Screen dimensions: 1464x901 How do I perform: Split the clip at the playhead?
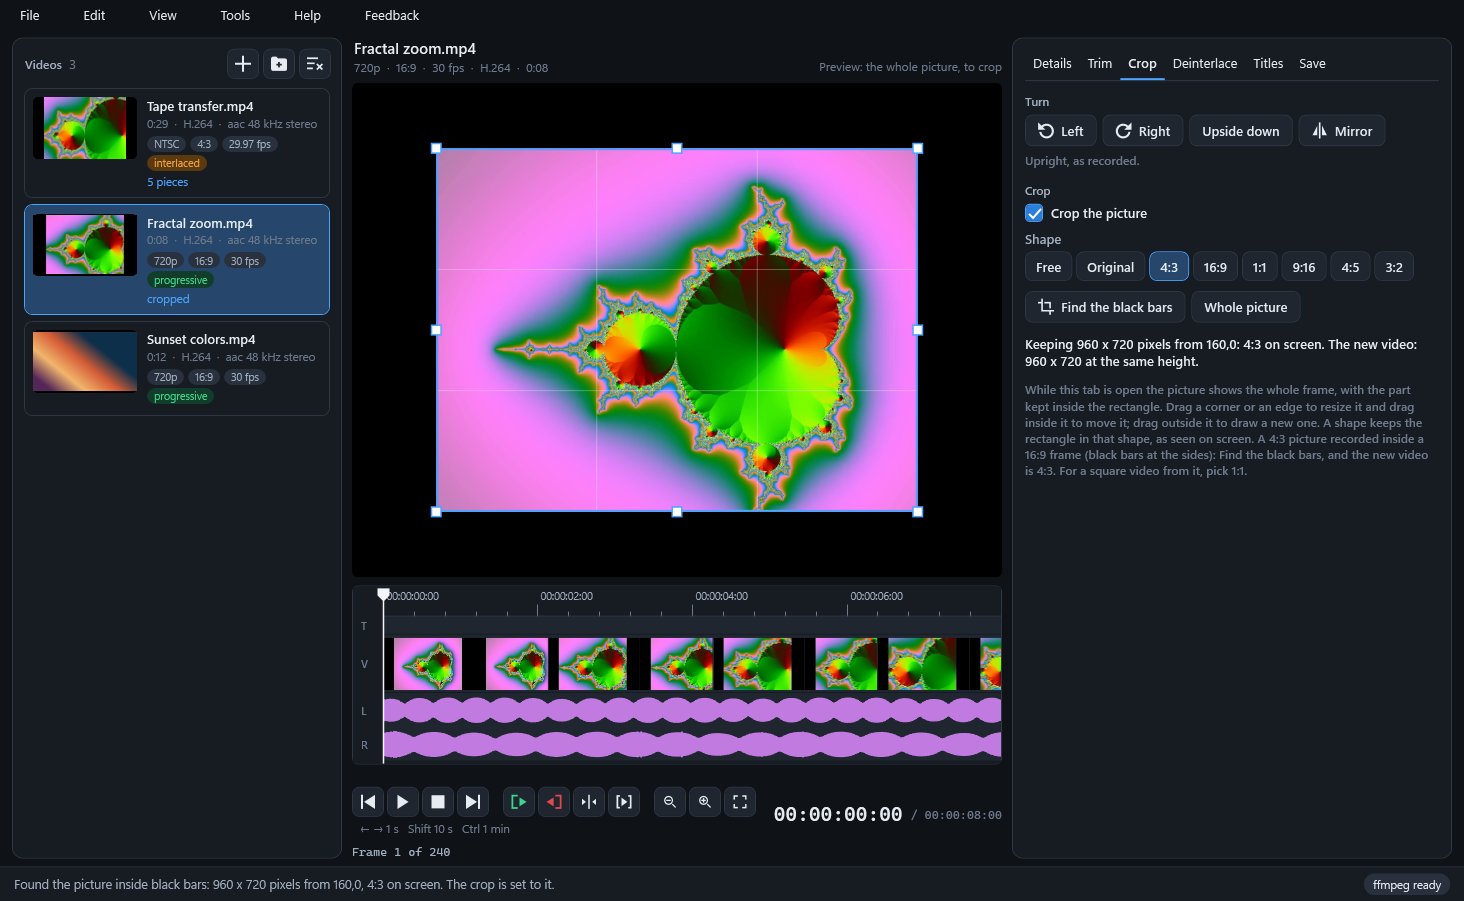tap(589, 802)
